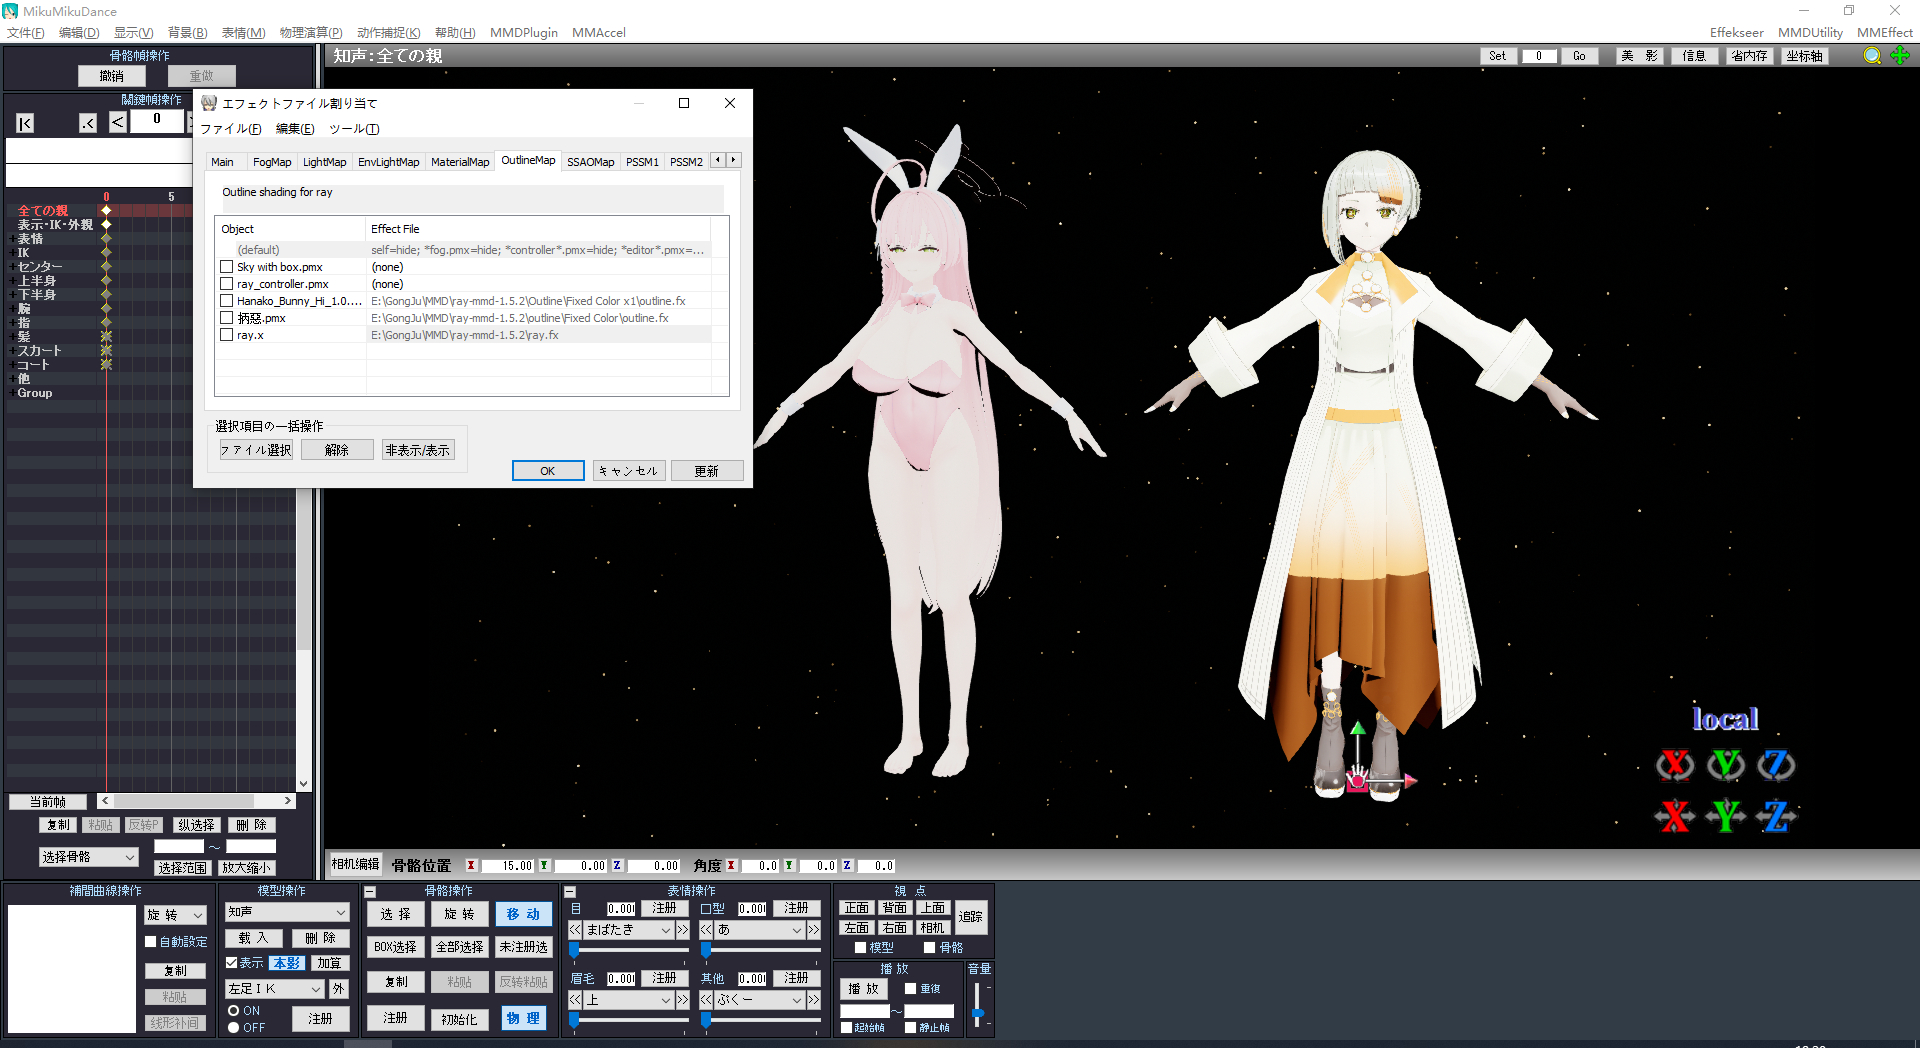This screenshot has height=1048, width=1920.
Task: Click the lower Y move axis icon
Action: 1725,816
